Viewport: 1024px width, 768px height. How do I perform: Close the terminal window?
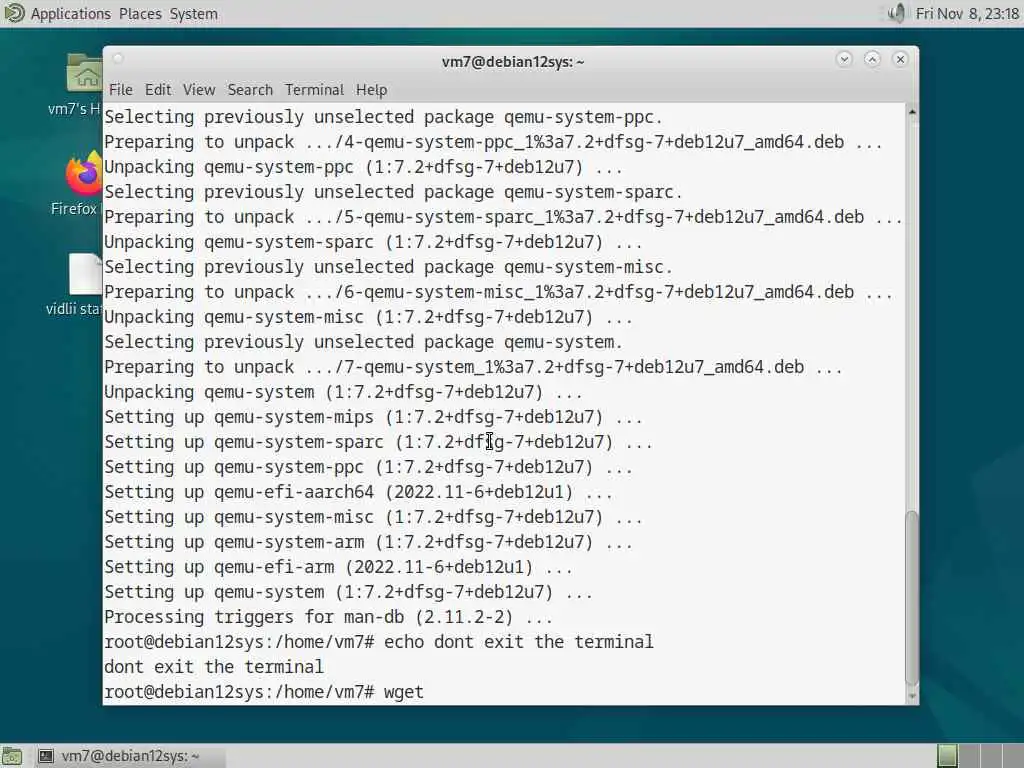(x=900, y=59)
